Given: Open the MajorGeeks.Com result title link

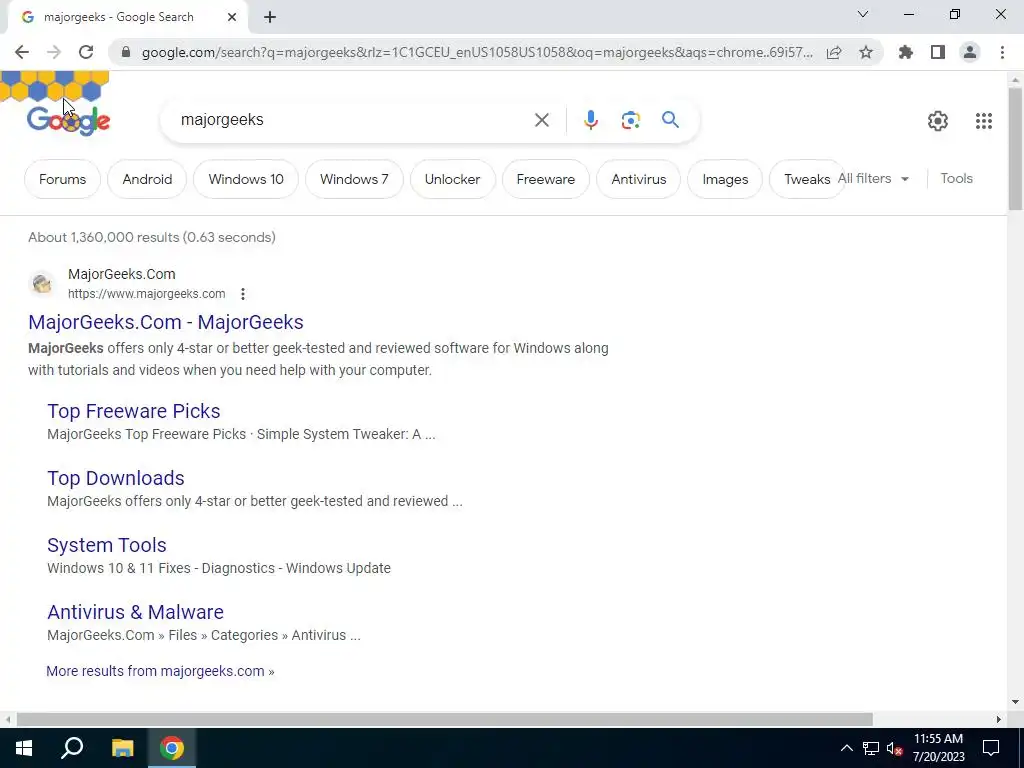Looking at the screenshot, I should tap(166, 322).
